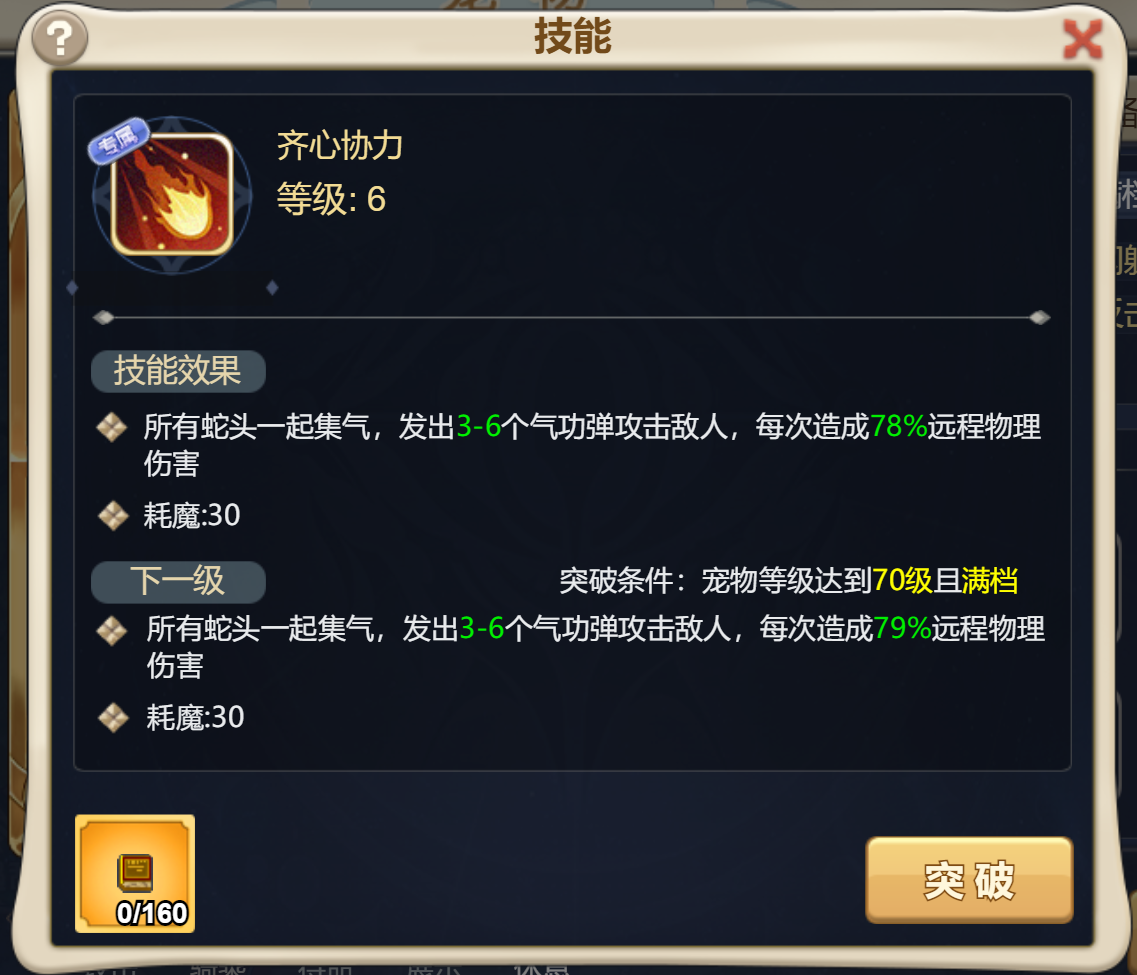Select the 下一级 section label
Image resolution: width=1137 pixels, height=975 pixels.
178,581
